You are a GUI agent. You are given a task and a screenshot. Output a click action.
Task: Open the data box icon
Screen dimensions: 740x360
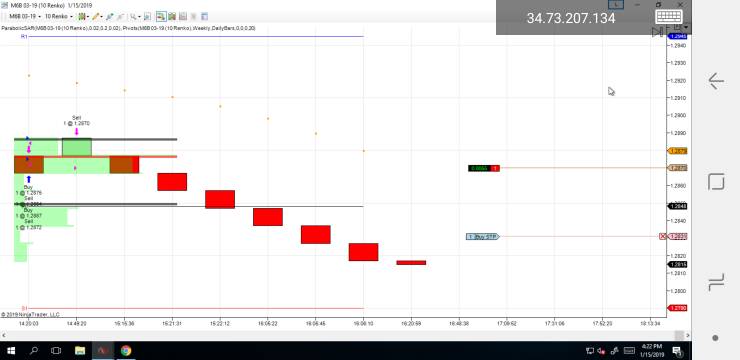click(147, 17)
